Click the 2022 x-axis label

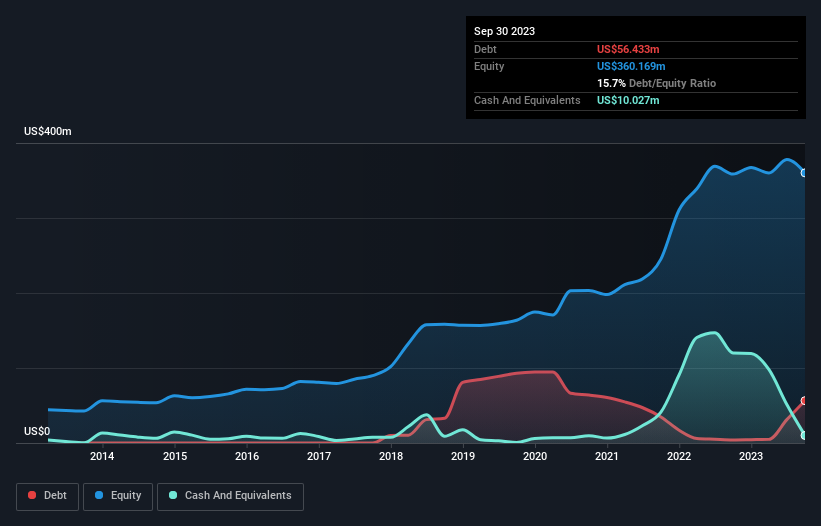[x=679, y=456]
